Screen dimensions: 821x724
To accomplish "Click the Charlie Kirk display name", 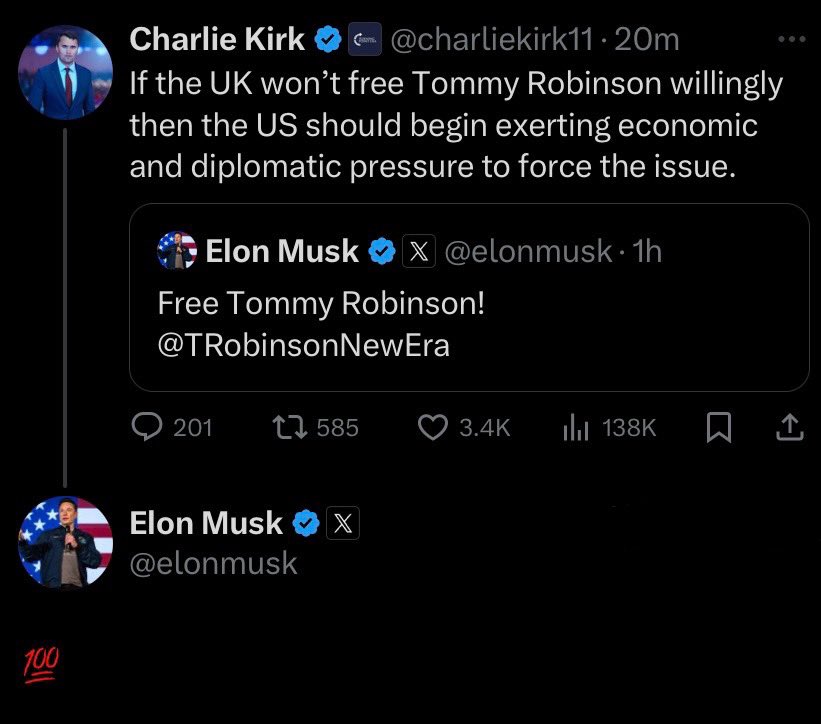I will [217, 40].
